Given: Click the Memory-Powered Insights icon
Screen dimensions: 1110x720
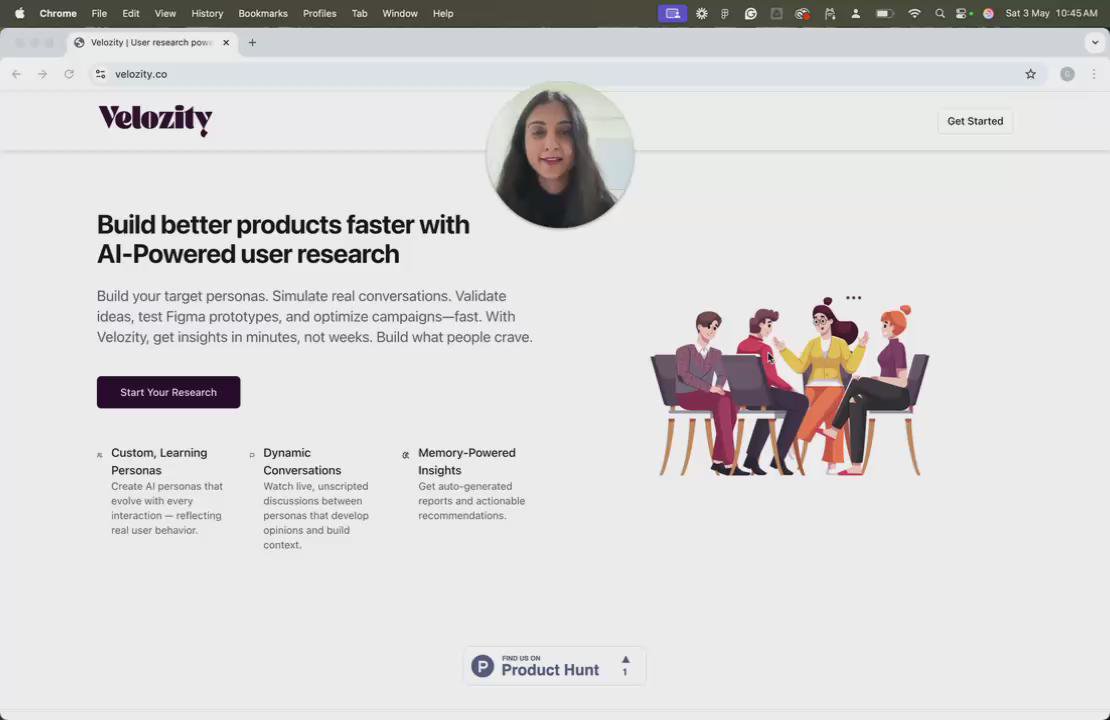Looking at the screenshot, I should (406, 455).
